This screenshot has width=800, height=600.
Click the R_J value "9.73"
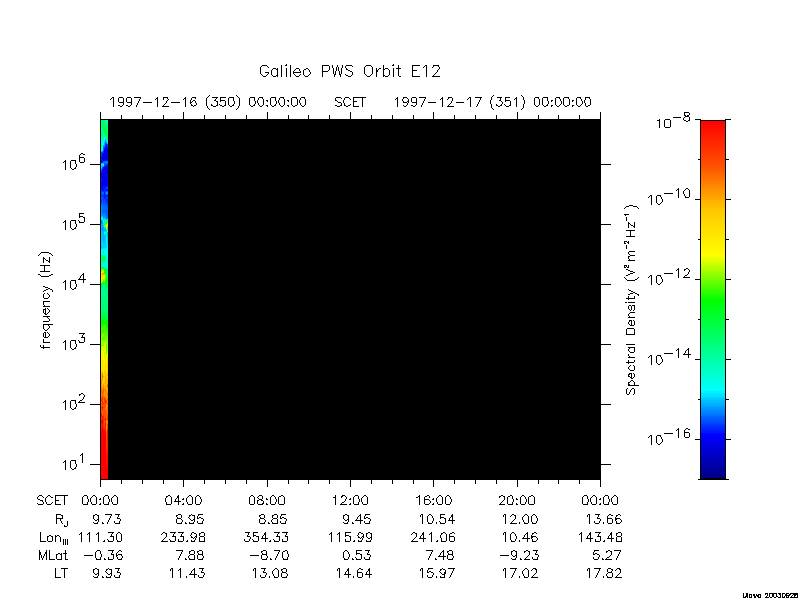click(107, 519)
